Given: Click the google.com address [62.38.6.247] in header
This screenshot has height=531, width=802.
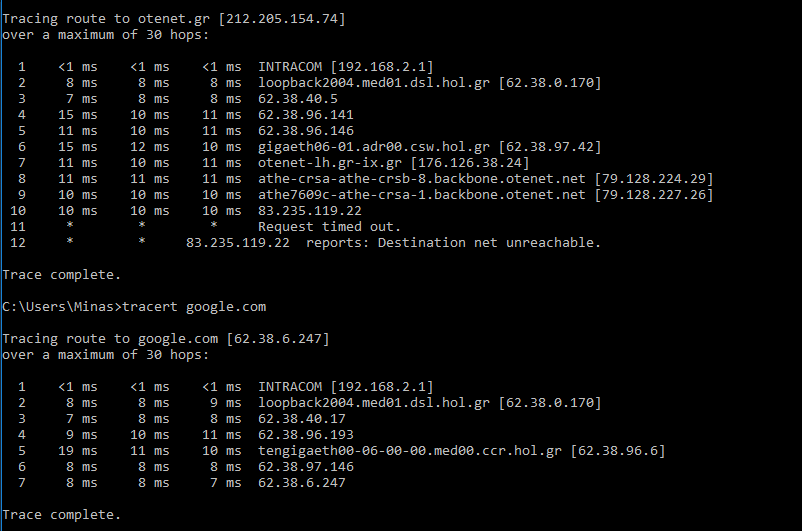Looking at the screenshot, I should click(x=278, y=338).
